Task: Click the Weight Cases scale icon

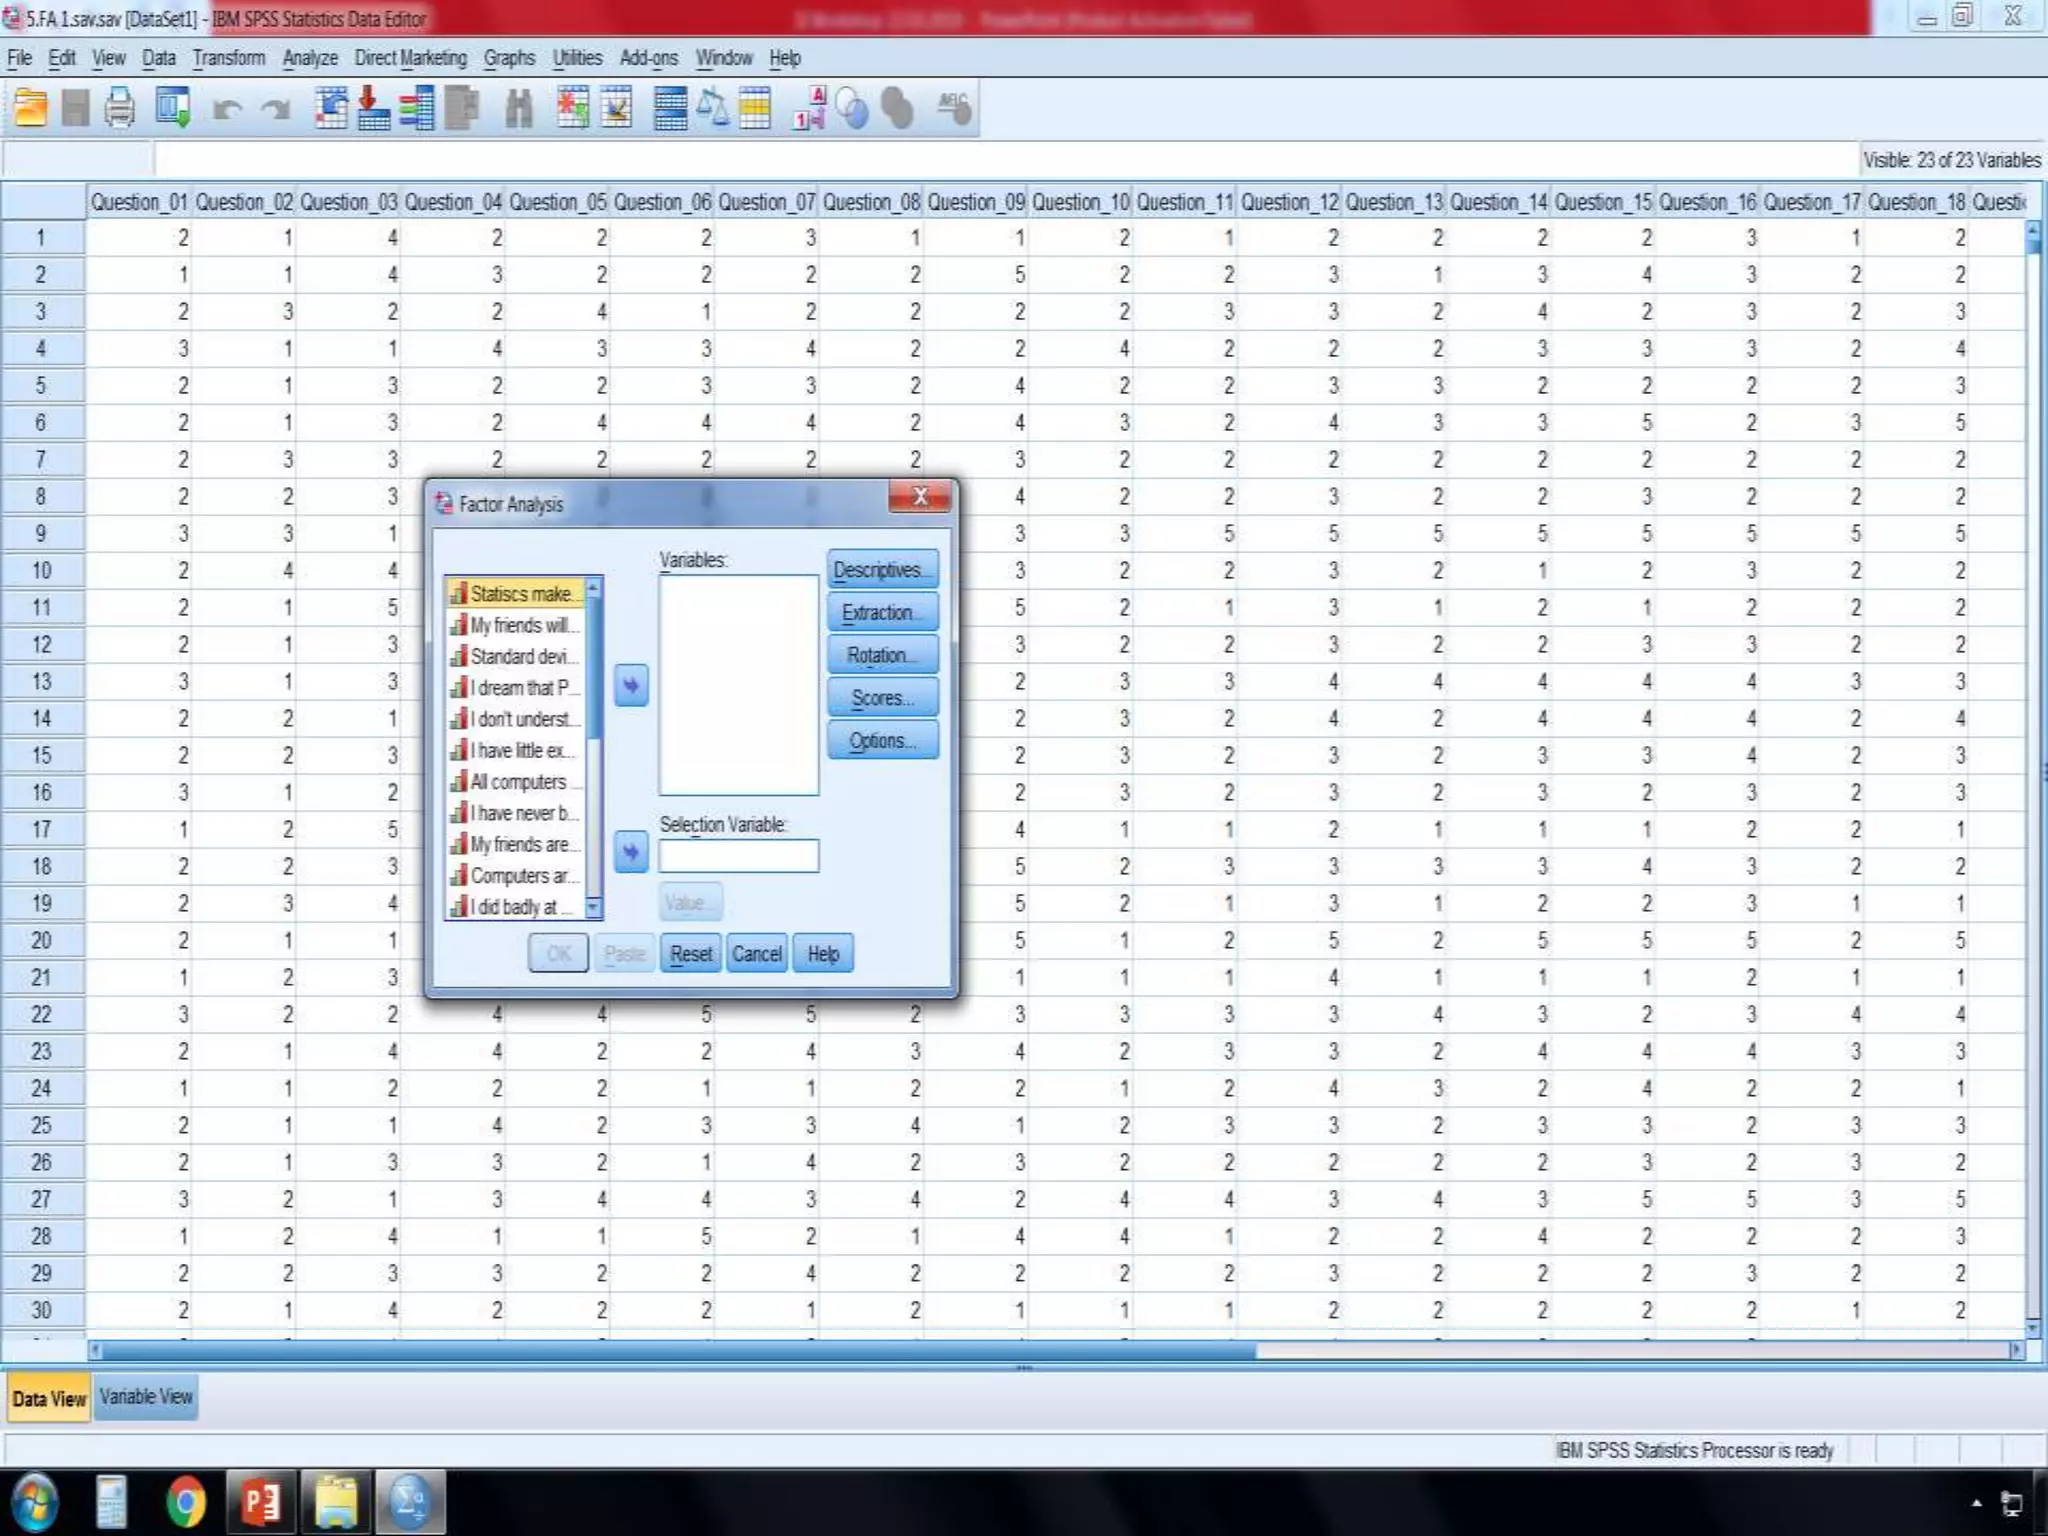Action: click(x=713, y=108)
